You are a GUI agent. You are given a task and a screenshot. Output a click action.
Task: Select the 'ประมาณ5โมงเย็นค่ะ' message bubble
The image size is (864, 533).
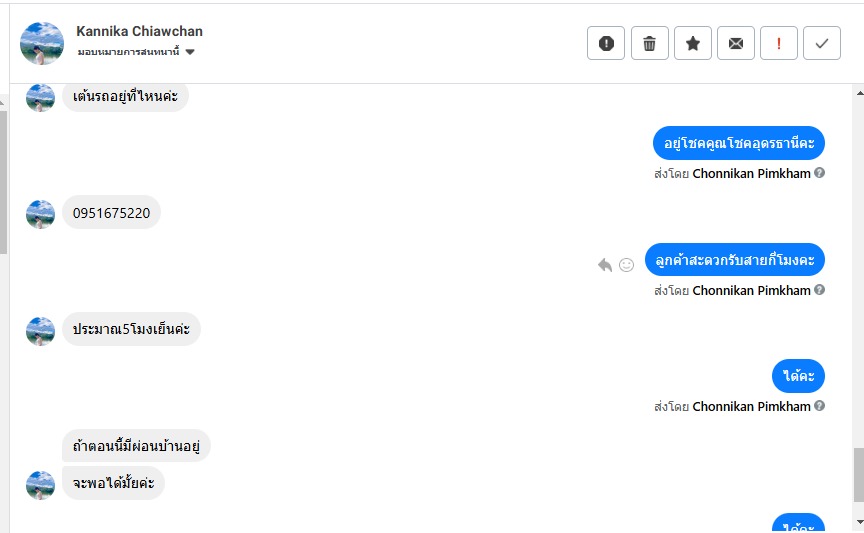point(131,329)
